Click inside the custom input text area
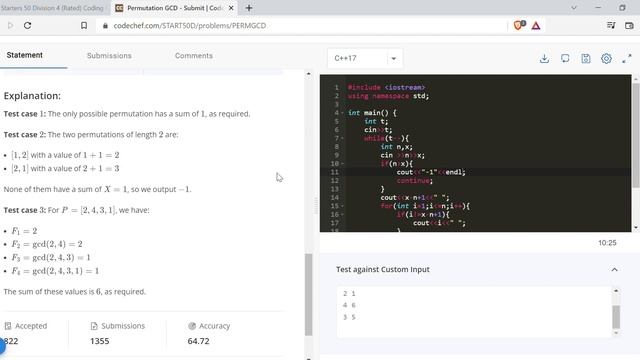This screenshot has width=640, height=360. click(474, 311)
